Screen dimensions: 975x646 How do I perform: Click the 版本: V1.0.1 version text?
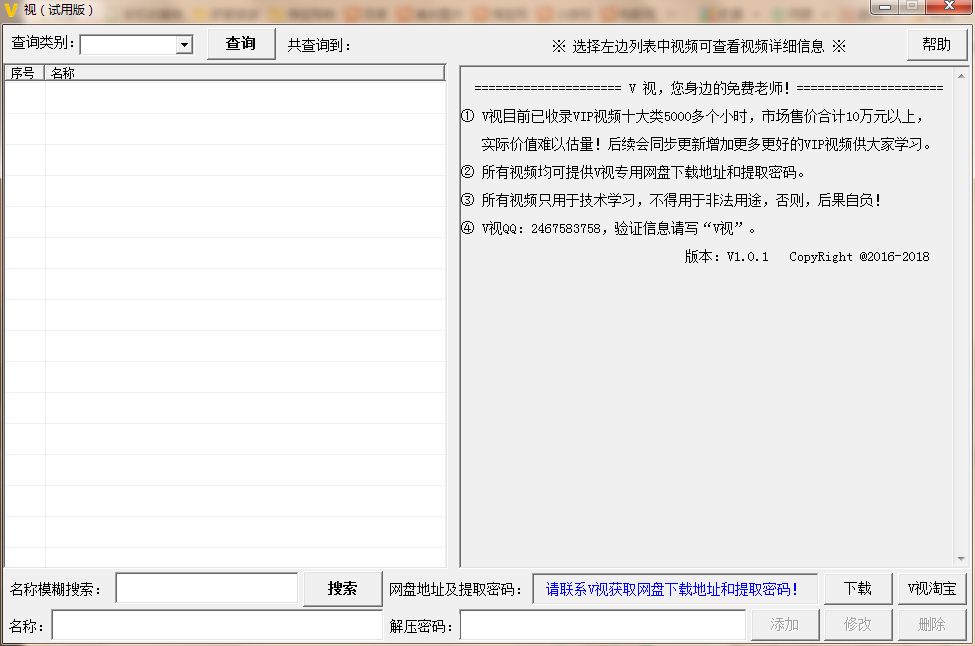726,257
